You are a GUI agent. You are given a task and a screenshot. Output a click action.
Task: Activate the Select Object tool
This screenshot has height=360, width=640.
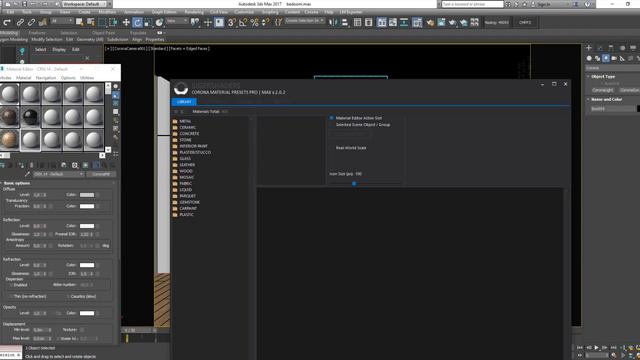[x=80, y=22]
